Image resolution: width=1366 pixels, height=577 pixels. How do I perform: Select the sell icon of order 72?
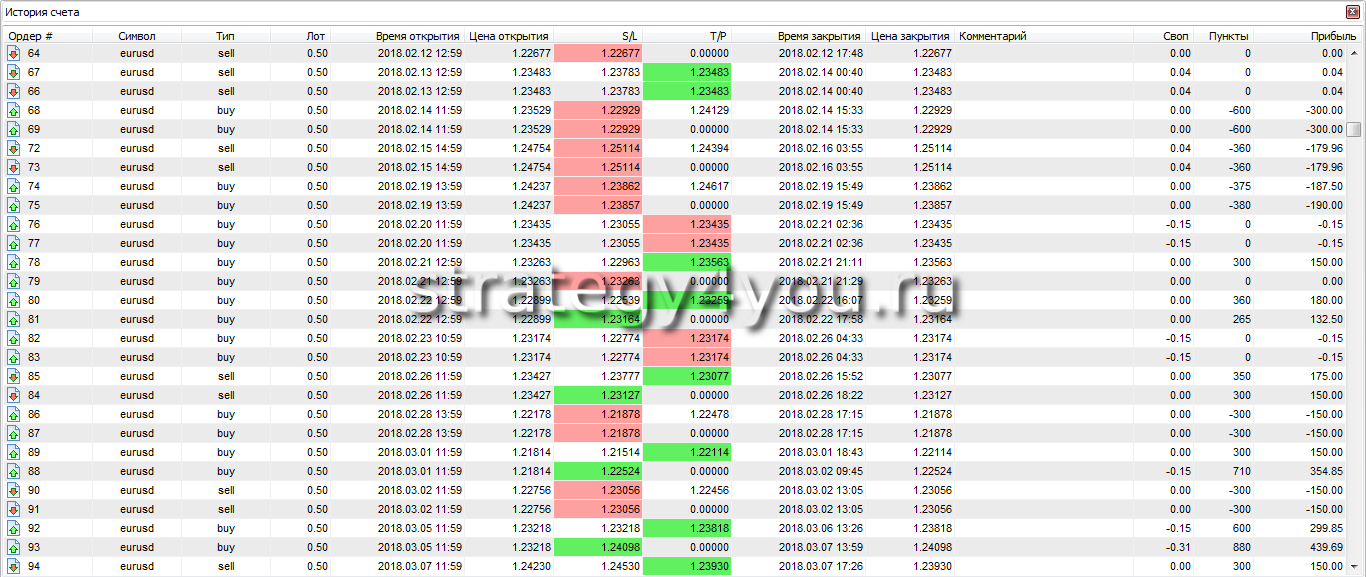pos(14,148)
